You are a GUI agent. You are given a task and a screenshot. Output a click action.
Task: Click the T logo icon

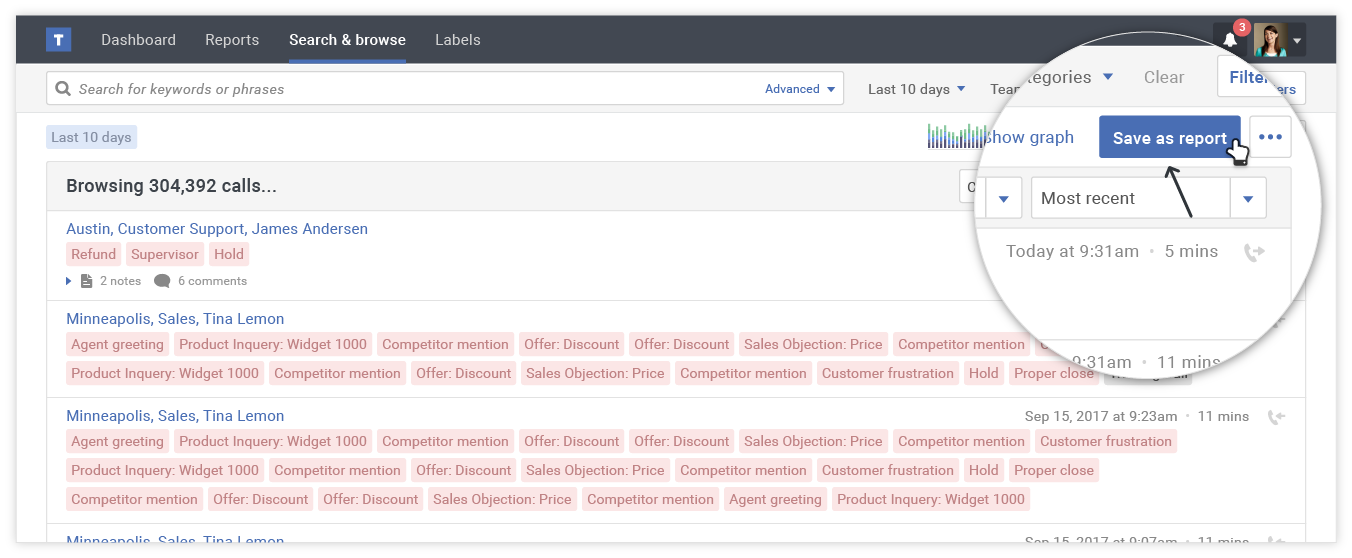tap(58, 40)
